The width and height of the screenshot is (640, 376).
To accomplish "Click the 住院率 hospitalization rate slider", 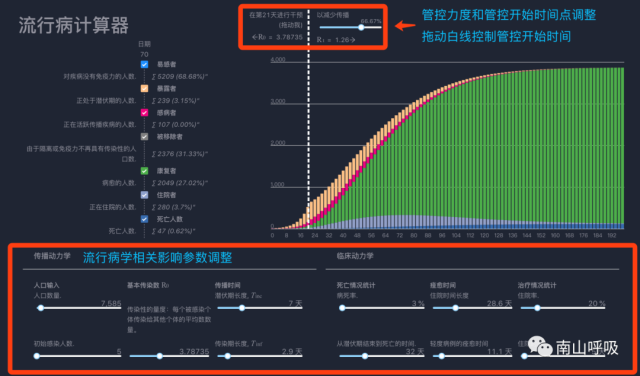I will click(x=563, y=308).
